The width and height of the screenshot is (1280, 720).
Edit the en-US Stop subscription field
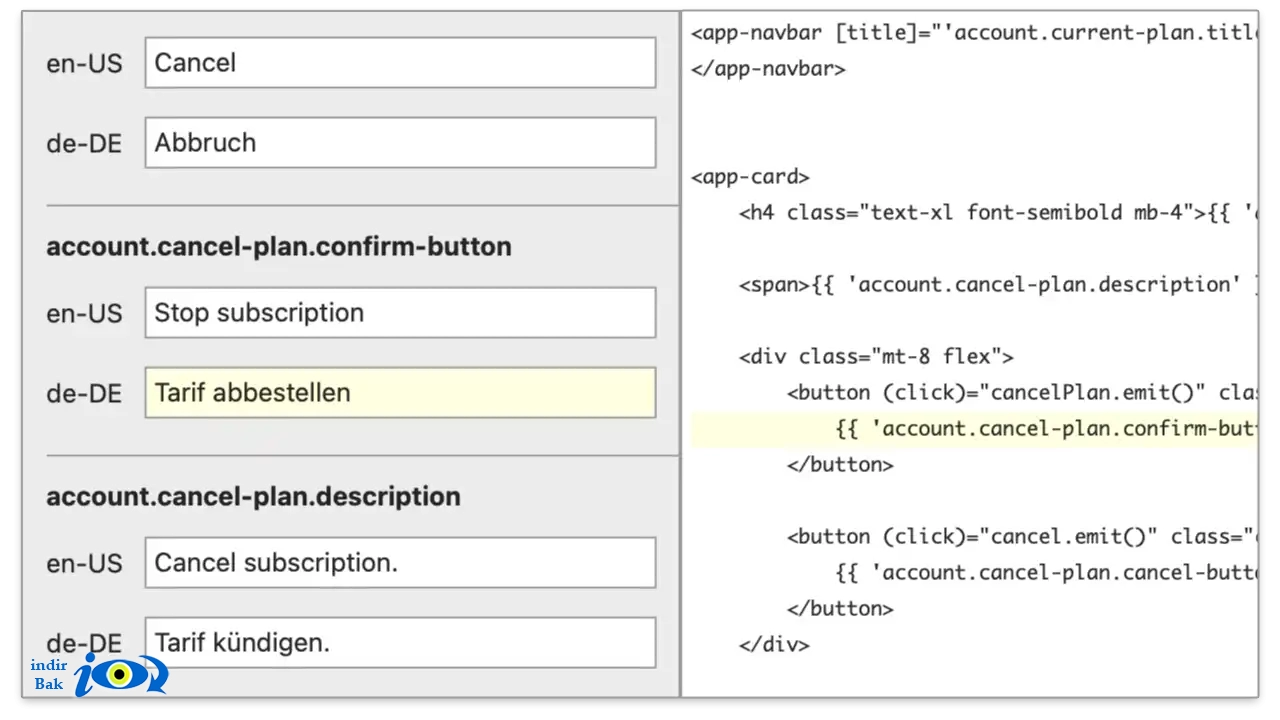(x=400, y=313)
